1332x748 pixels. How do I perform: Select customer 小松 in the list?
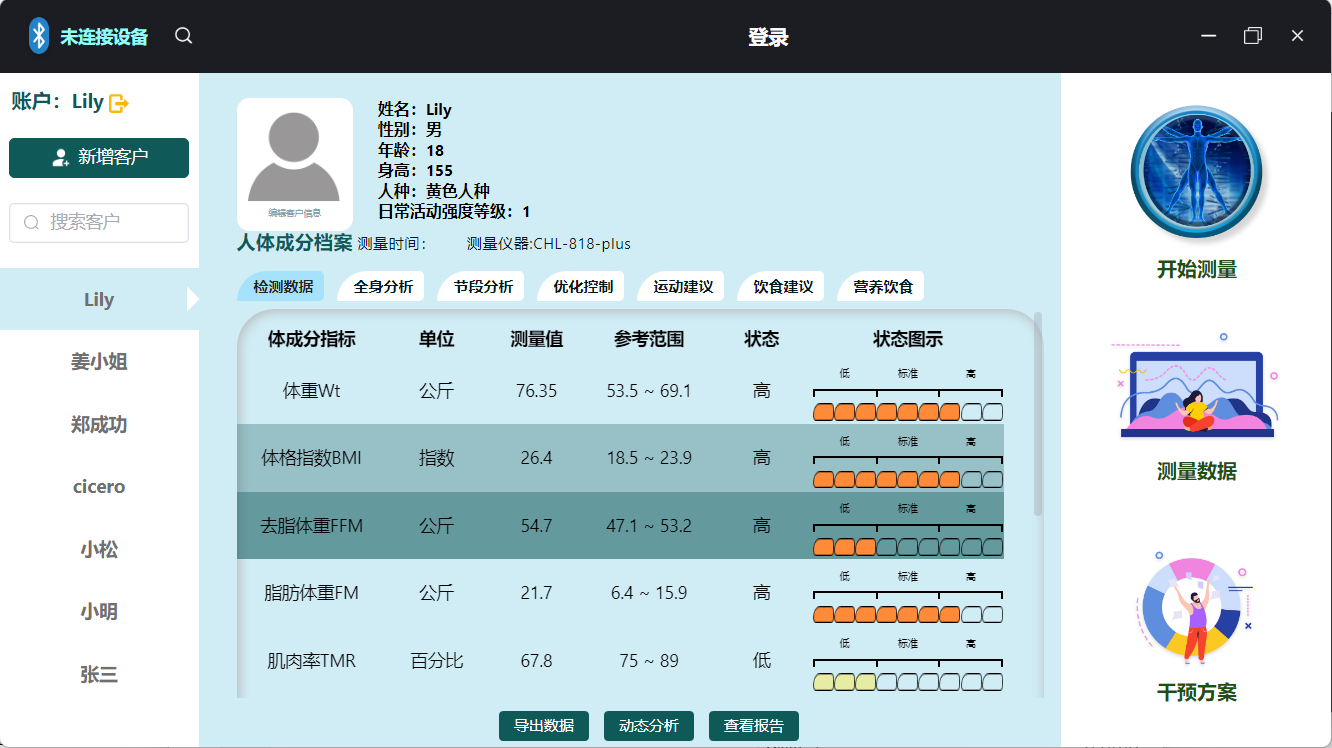(x=99, y=549)
